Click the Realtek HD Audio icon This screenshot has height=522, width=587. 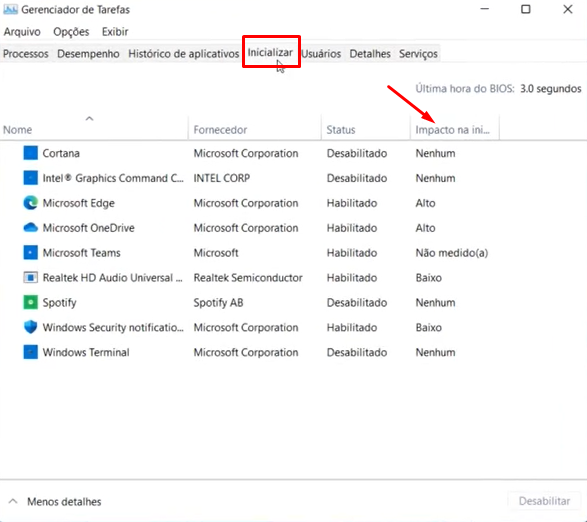pos(30,277)
